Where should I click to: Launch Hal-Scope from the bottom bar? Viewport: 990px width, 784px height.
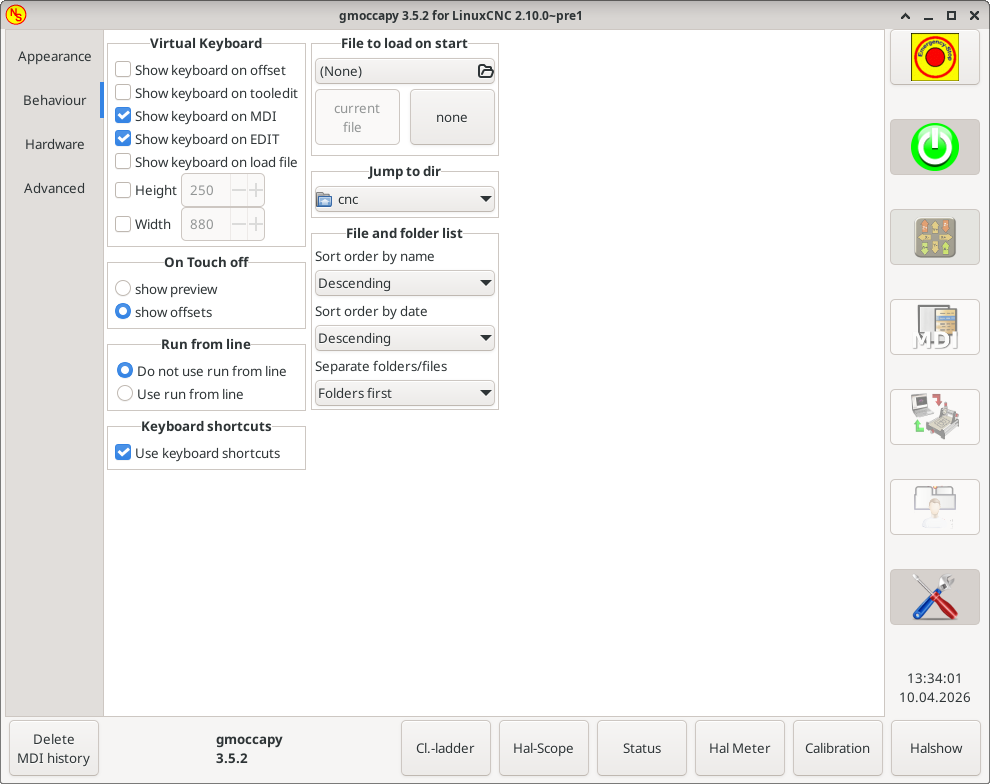coord(544,747)
